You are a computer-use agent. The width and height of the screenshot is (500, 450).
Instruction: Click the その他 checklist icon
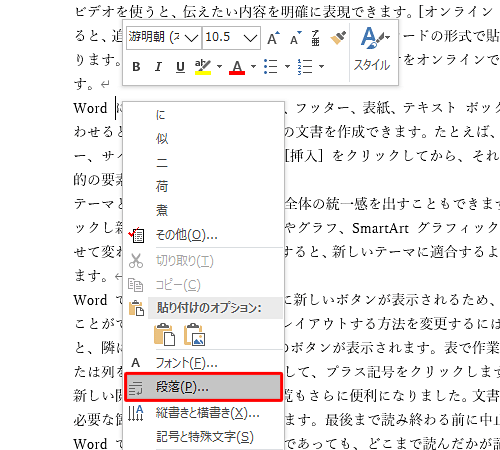[x=136, y=235]
